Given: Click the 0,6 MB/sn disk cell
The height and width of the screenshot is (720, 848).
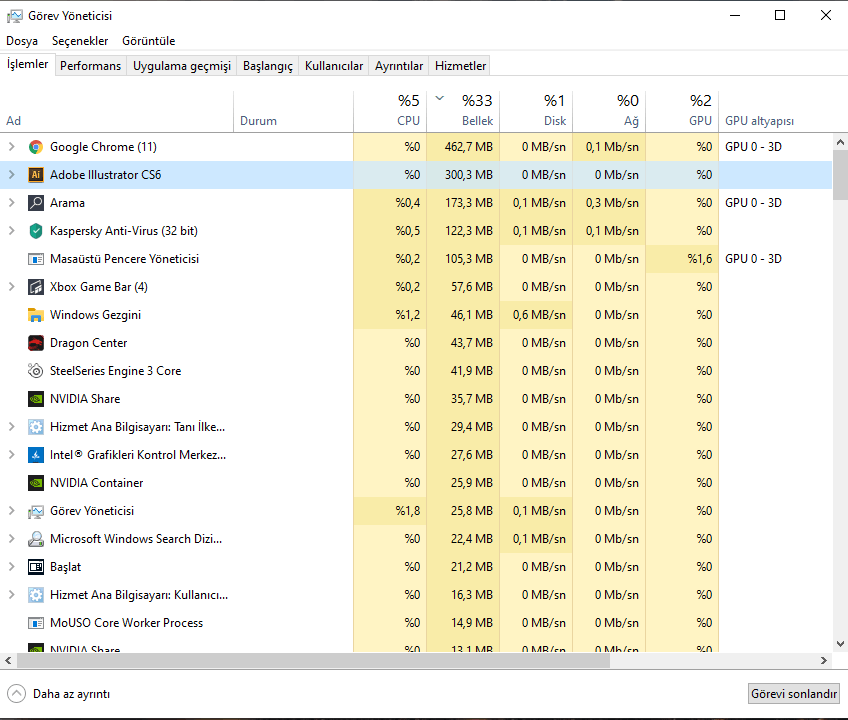Looking at the screenshot, I should pos(536,315).
